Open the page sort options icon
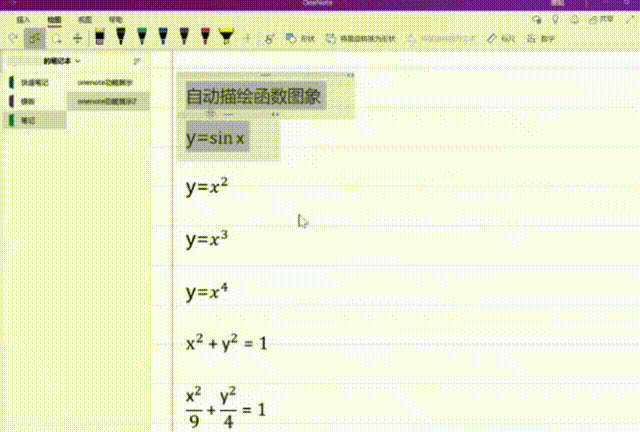 (x=136, y=61)
